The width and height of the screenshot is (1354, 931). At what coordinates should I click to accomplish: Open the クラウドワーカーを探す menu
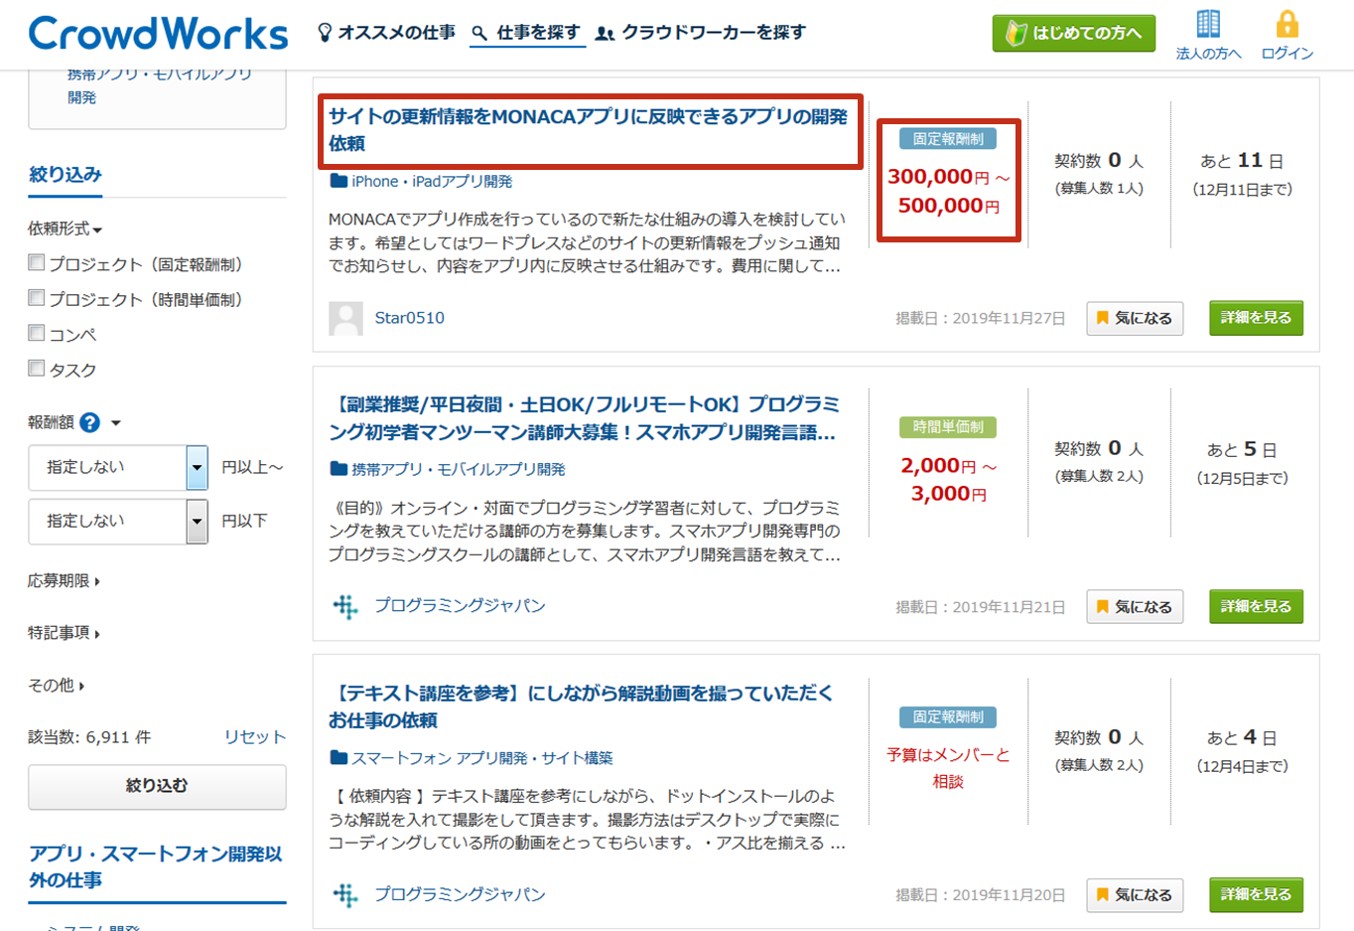pos(713,33)
